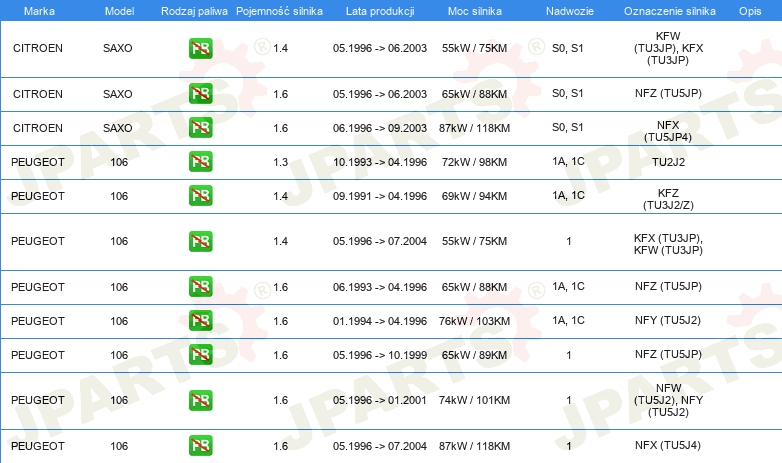
Task: Click body code 1A, 1C in TU2J2 row
Action: pos(568,161)
